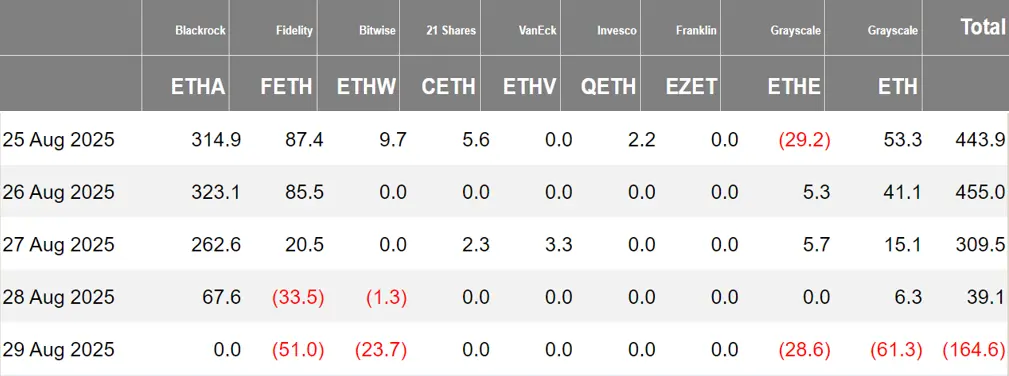Viewport: 1009px width, 376px height.
Task: Click the ETHA value 314.9
Action: pos(216,140)
